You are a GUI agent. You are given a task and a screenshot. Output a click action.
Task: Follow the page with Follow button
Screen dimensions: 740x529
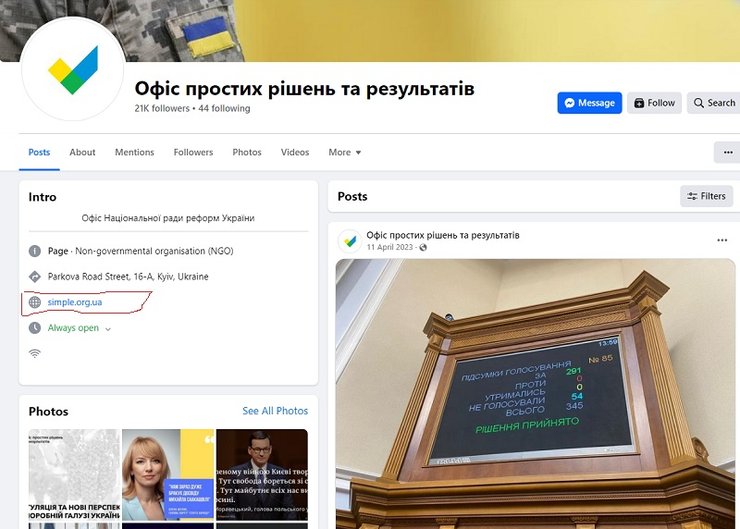pyautogui.click(x=654, y=103)
